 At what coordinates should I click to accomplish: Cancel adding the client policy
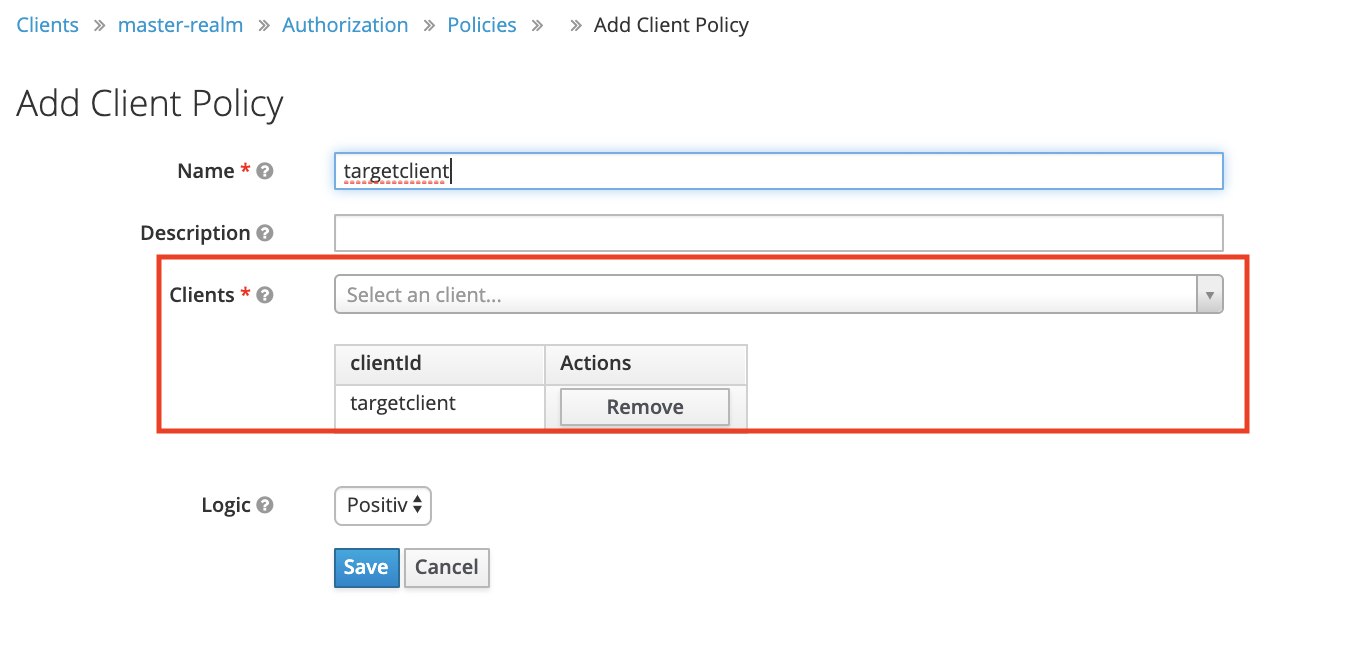coord(446,567)
